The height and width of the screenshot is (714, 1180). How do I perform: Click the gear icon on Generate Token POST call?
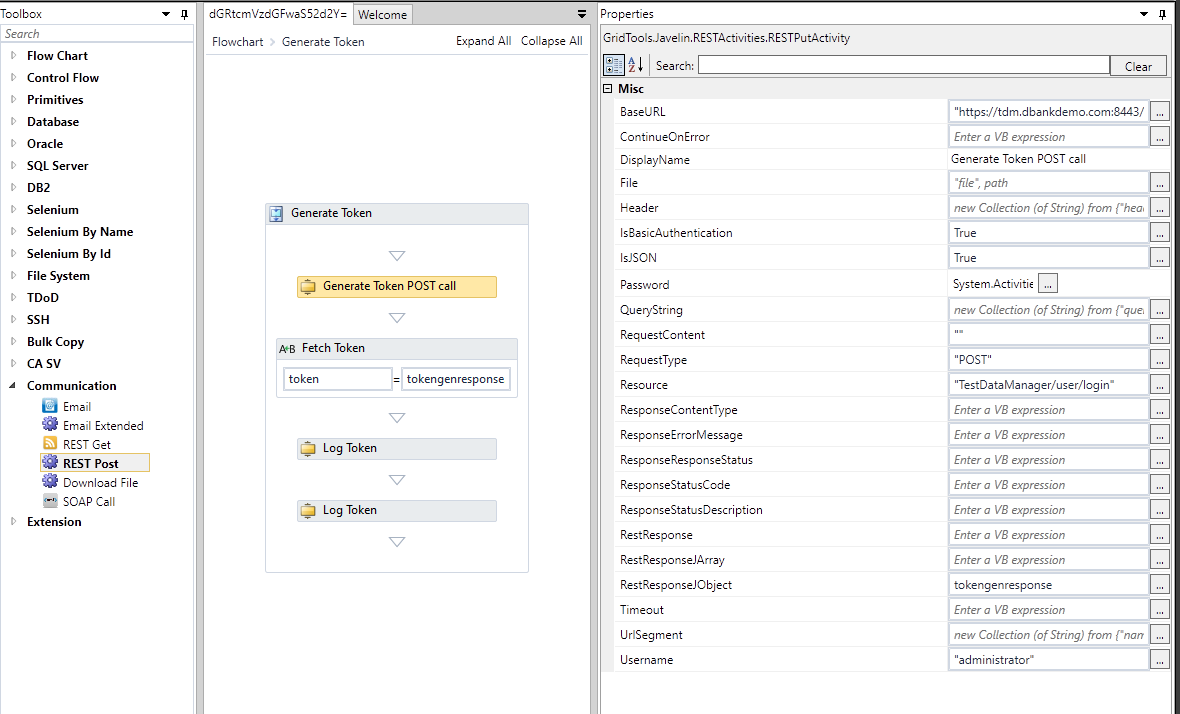309,286
